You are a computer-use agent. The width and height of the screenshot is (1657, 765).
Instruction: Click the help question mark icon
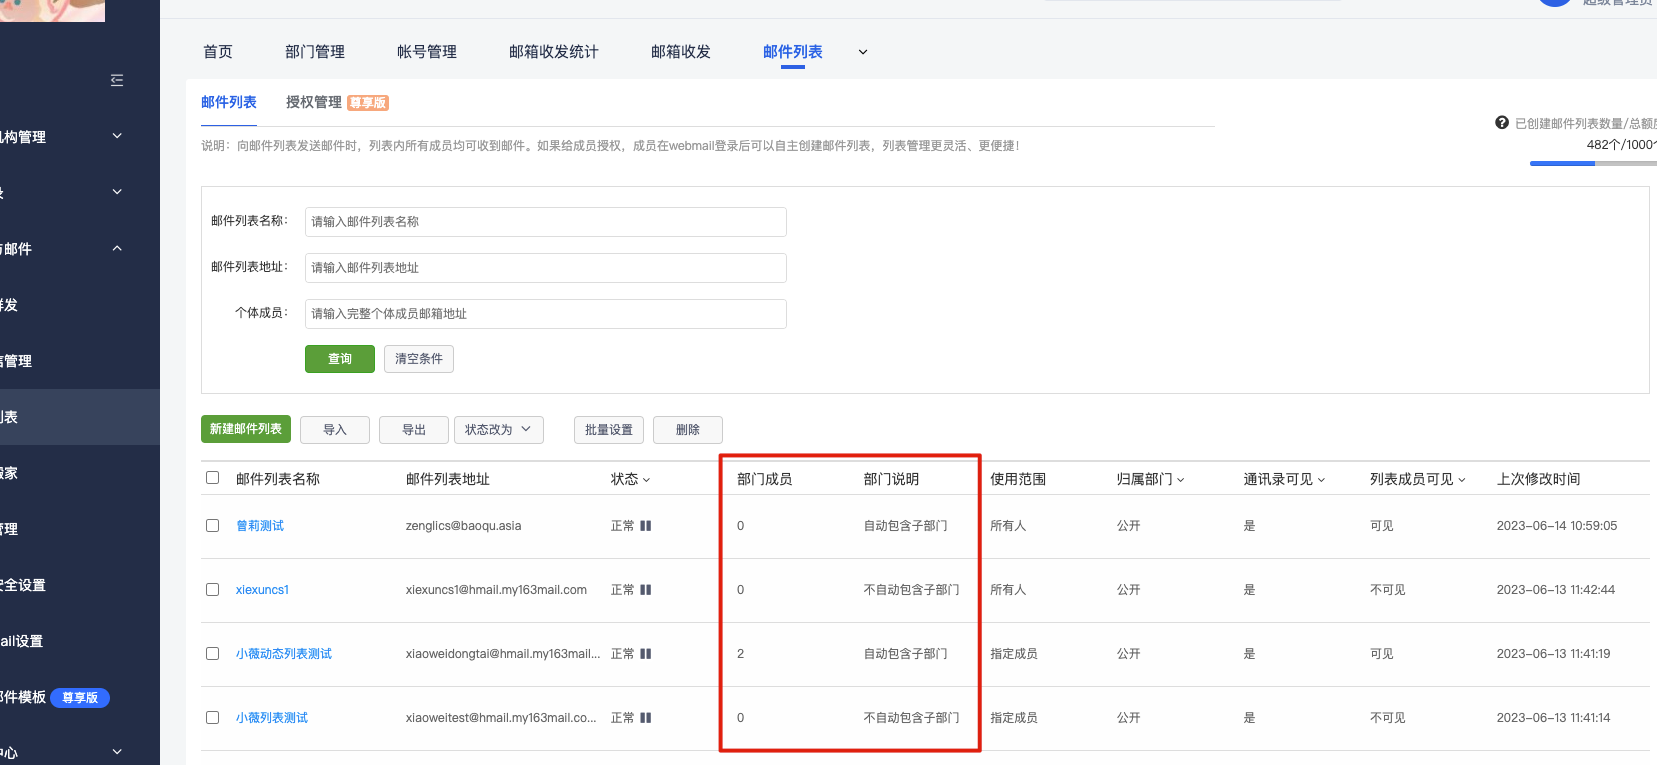pyautogui.click(x=1502, y=123)
